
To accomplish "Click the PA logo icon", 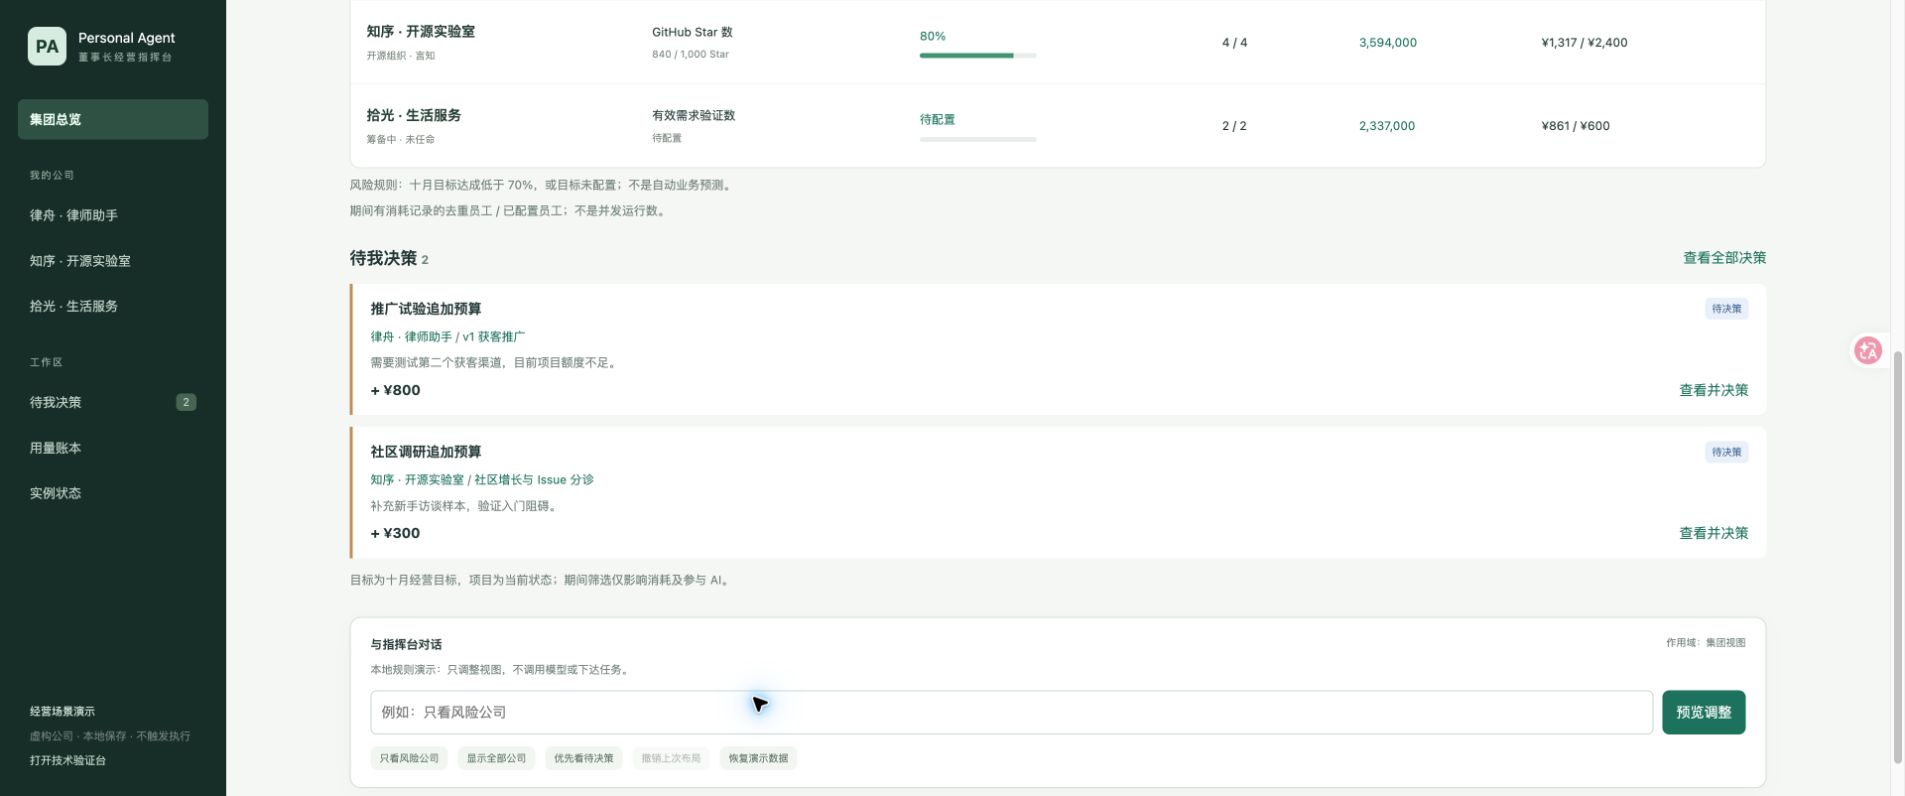I will click(47, 46).
